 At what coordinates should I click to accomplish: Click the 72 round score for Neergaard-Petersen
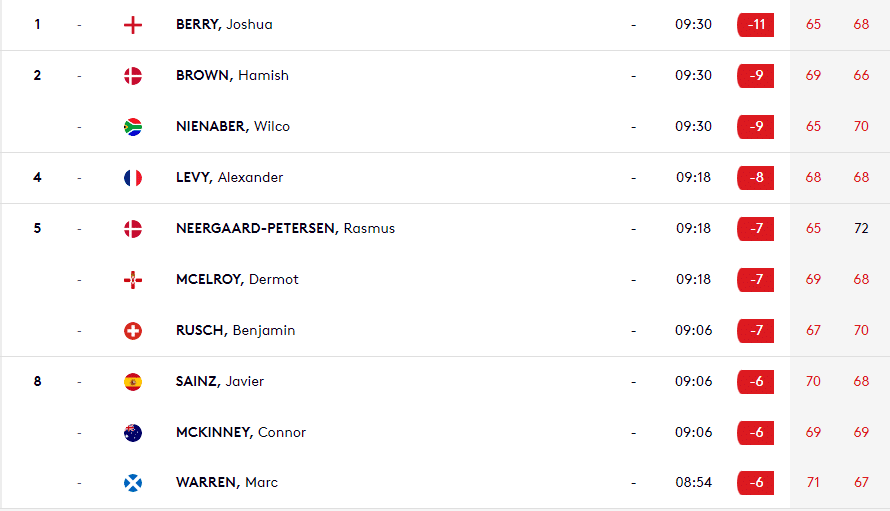(x=861, y=228)
